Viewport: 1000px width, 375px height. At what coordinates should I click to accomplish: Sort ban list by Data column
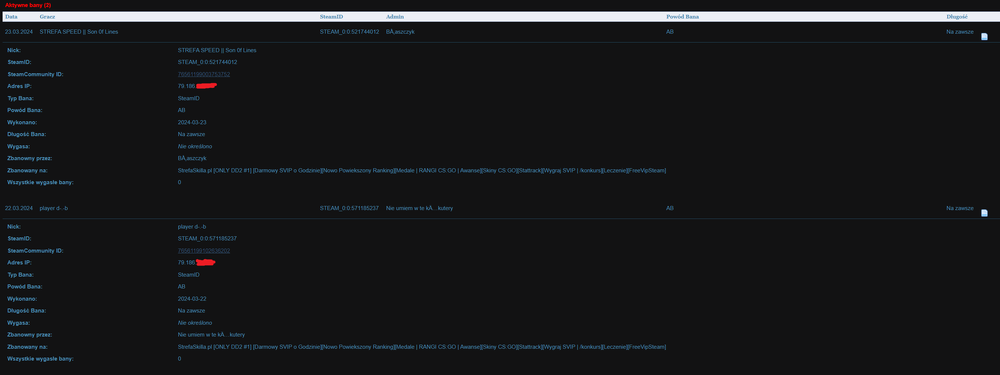(11, 17)
